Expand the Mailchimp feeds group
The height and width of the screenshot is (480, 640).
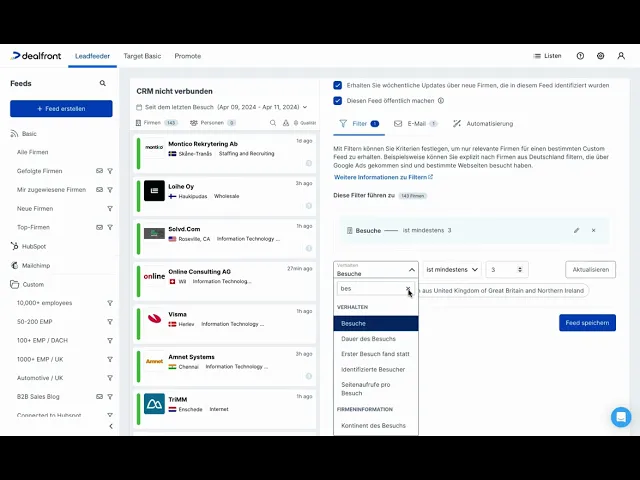(30, 266)
